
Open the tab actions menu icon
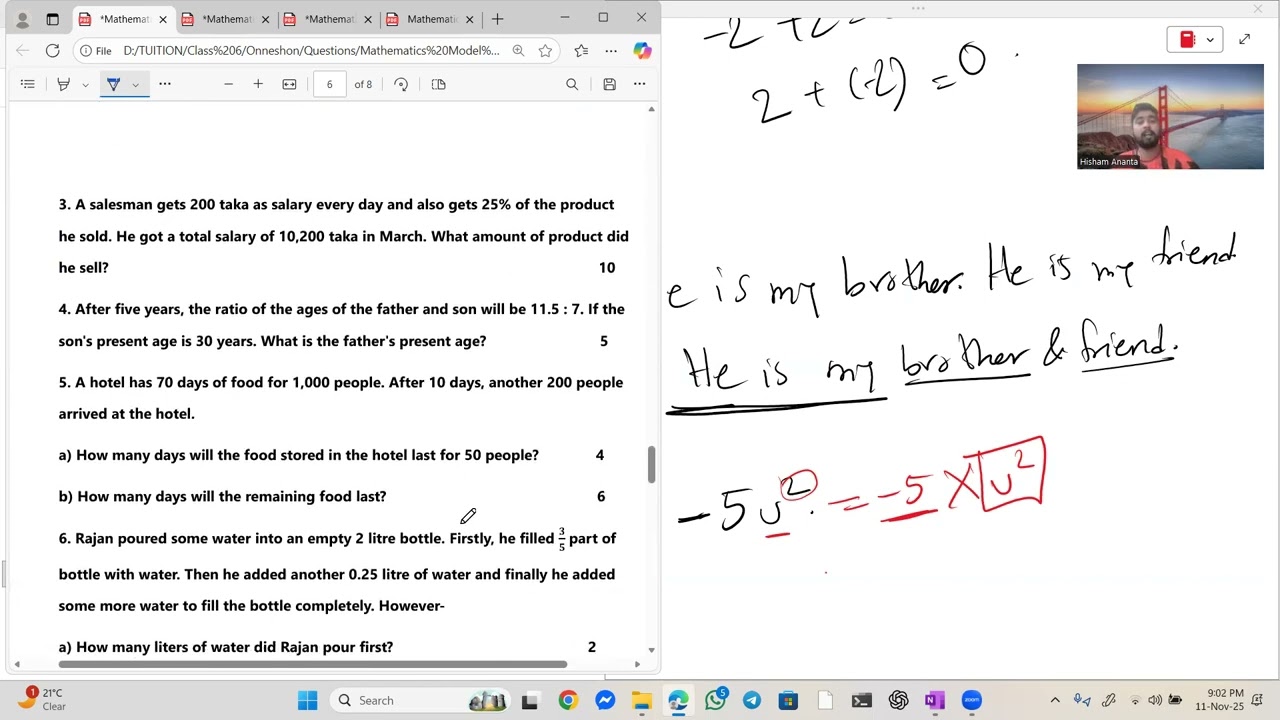coord(52,19)
